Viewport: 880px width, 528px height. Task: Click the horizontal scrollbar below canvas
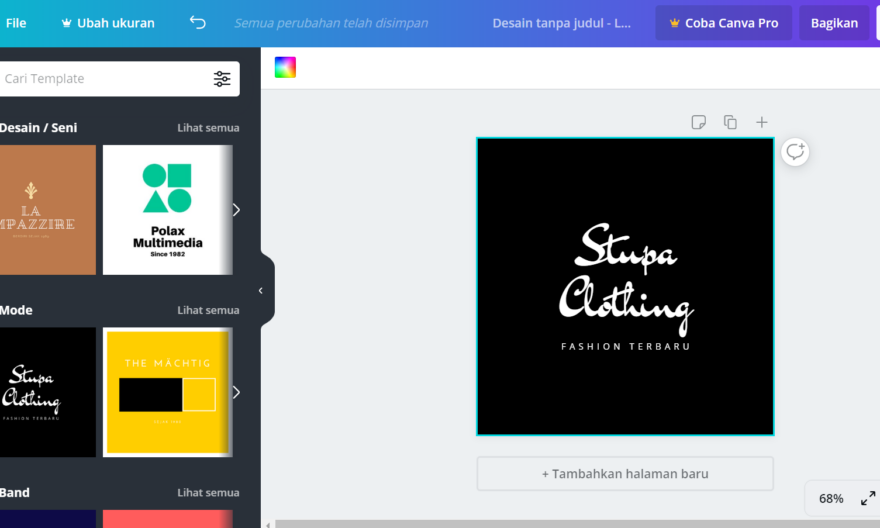point(577,524)
